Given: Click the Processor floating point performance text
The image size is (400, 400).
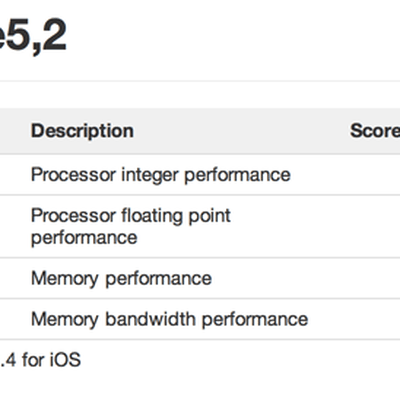Looking at the screenshot, I should click(x=131, y=226).
